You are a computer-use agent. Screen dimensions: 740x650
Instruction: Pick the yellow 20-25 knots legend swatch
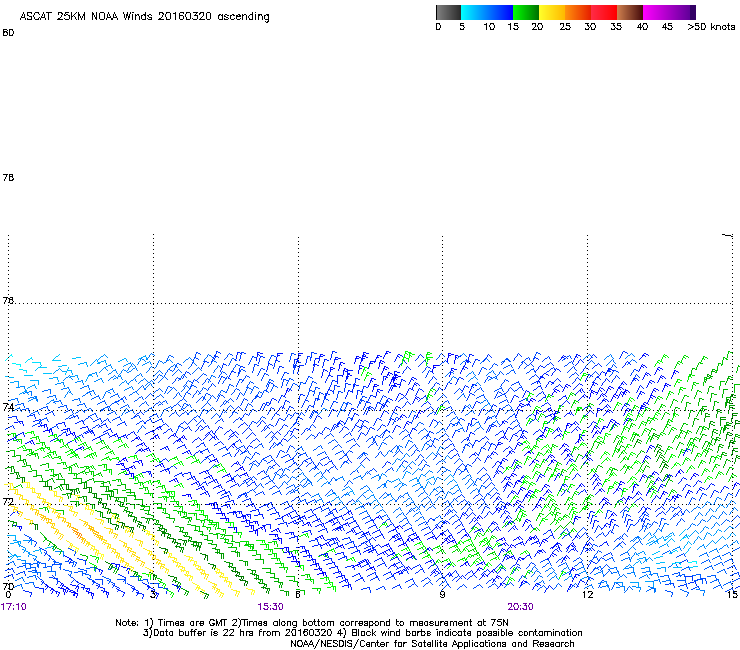552,12
